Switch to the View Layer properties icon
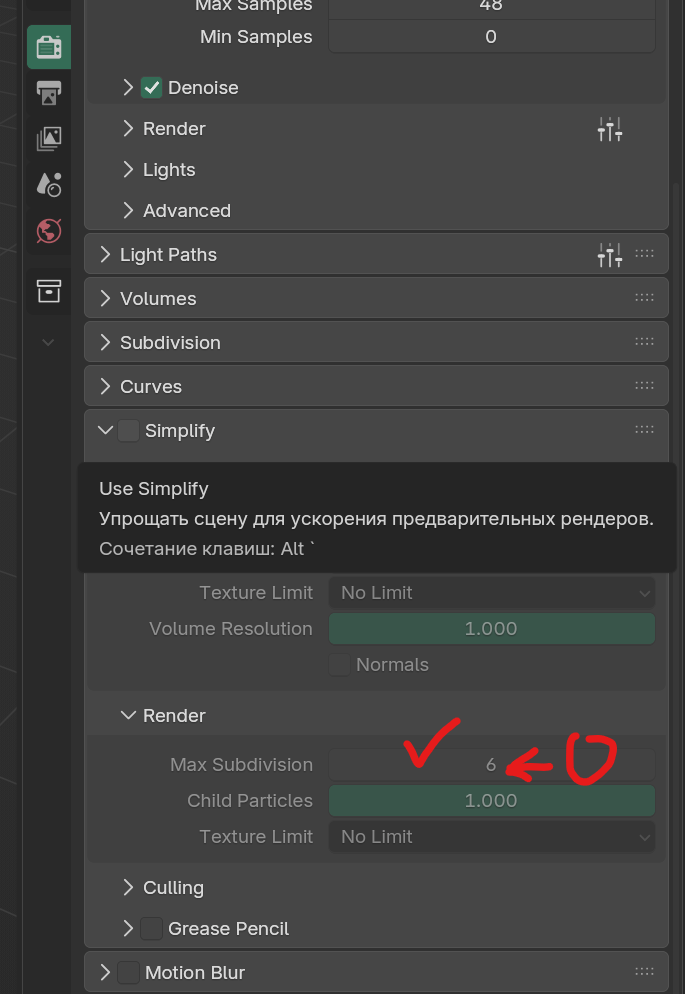The width and height of the screenshot is (685, 994). tap(48, 138)
